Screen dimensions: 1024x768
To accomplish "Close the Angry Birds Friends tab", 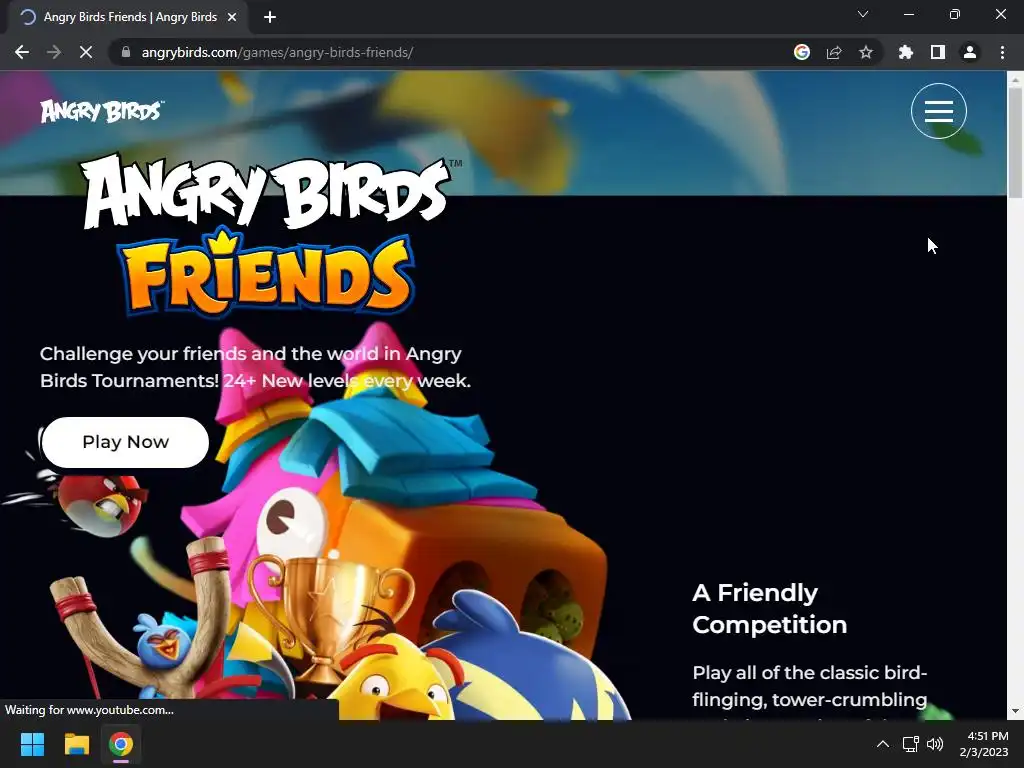I will [x=232, y=18].
